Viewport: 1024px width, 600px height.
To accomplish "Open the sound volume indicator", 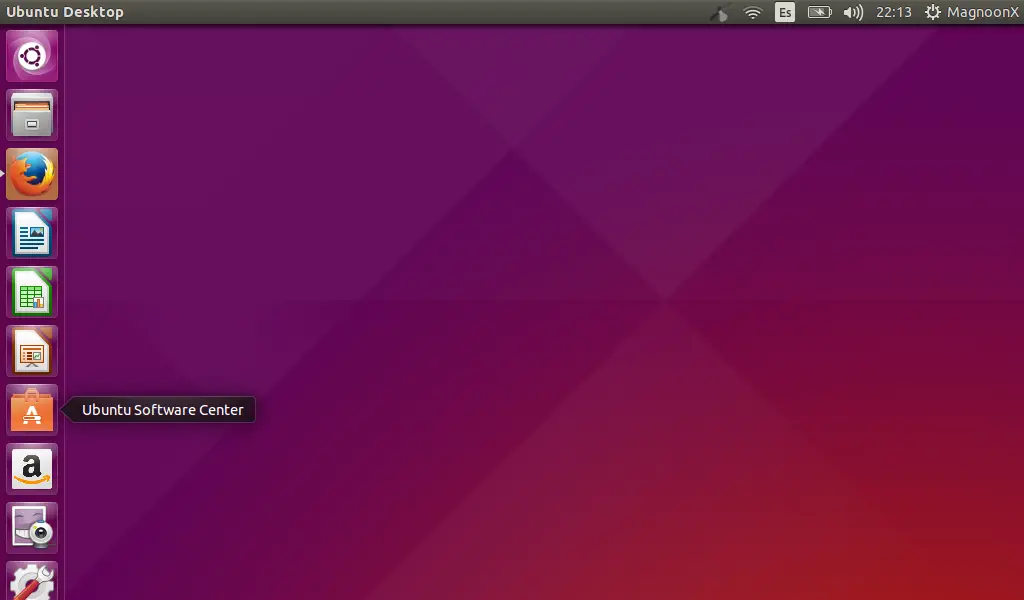I will tap(853, 12).
